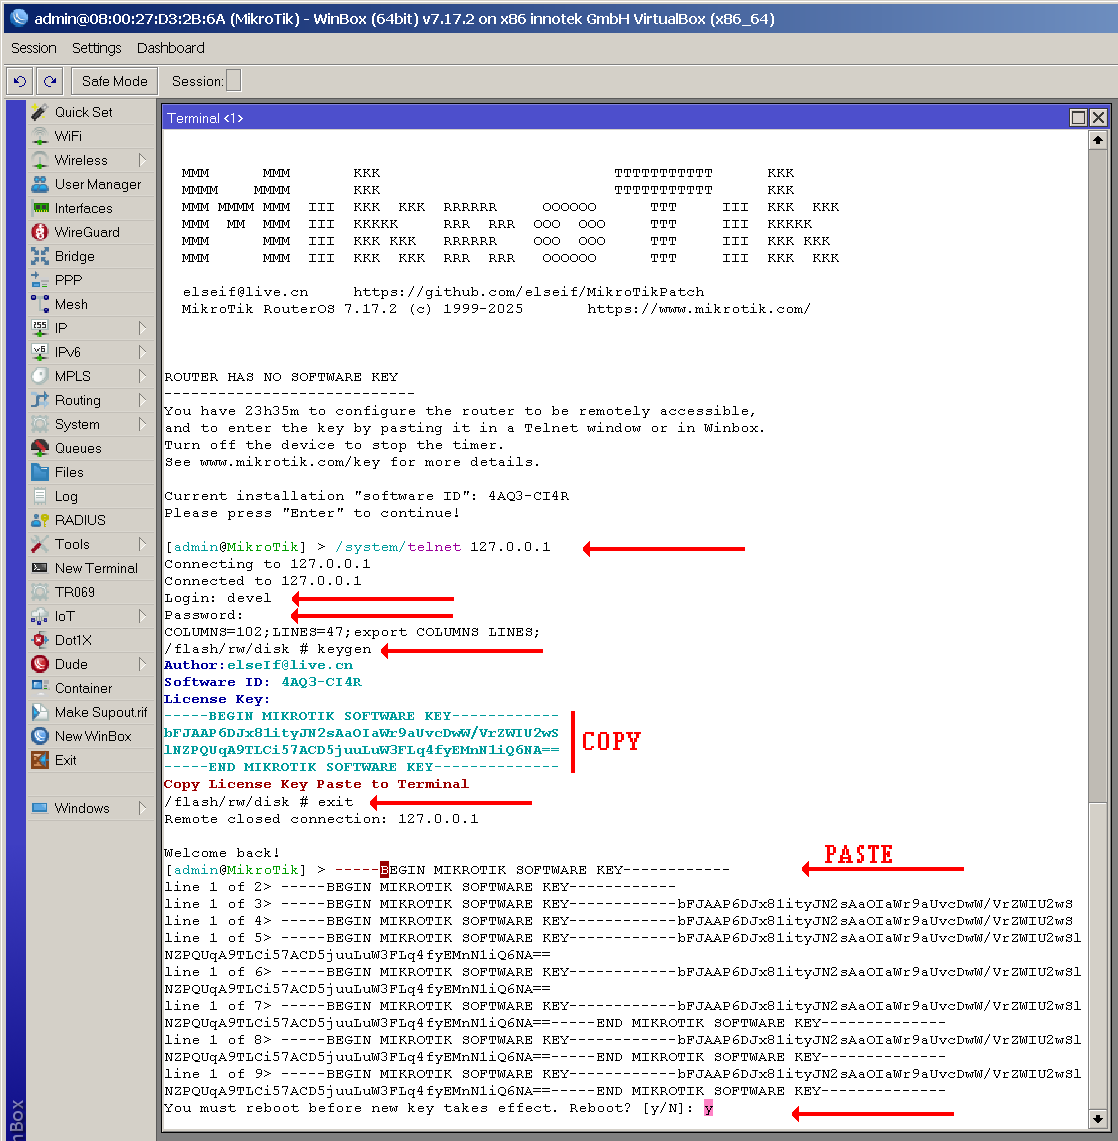
Task: Click the undo arrow toolbar button
Action: [19, 81]
